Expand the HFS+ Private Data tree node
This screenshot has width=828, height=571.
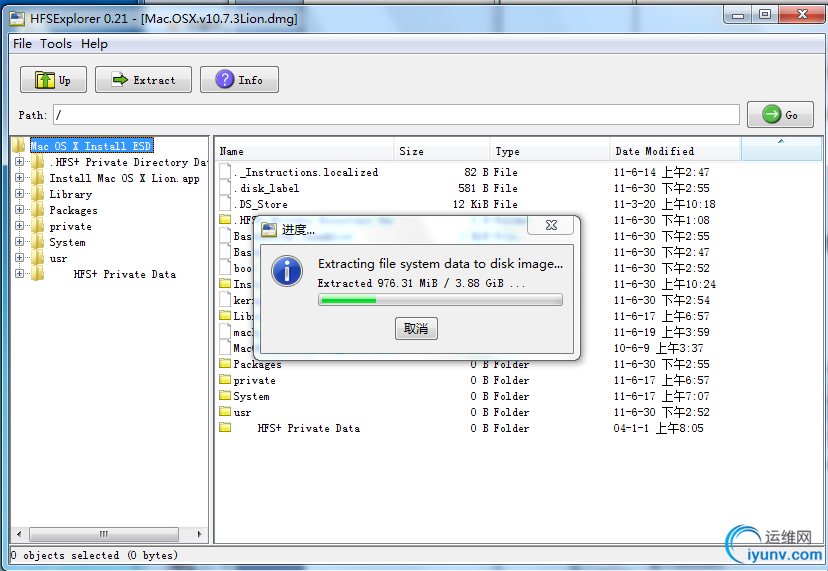click(20, 274)
